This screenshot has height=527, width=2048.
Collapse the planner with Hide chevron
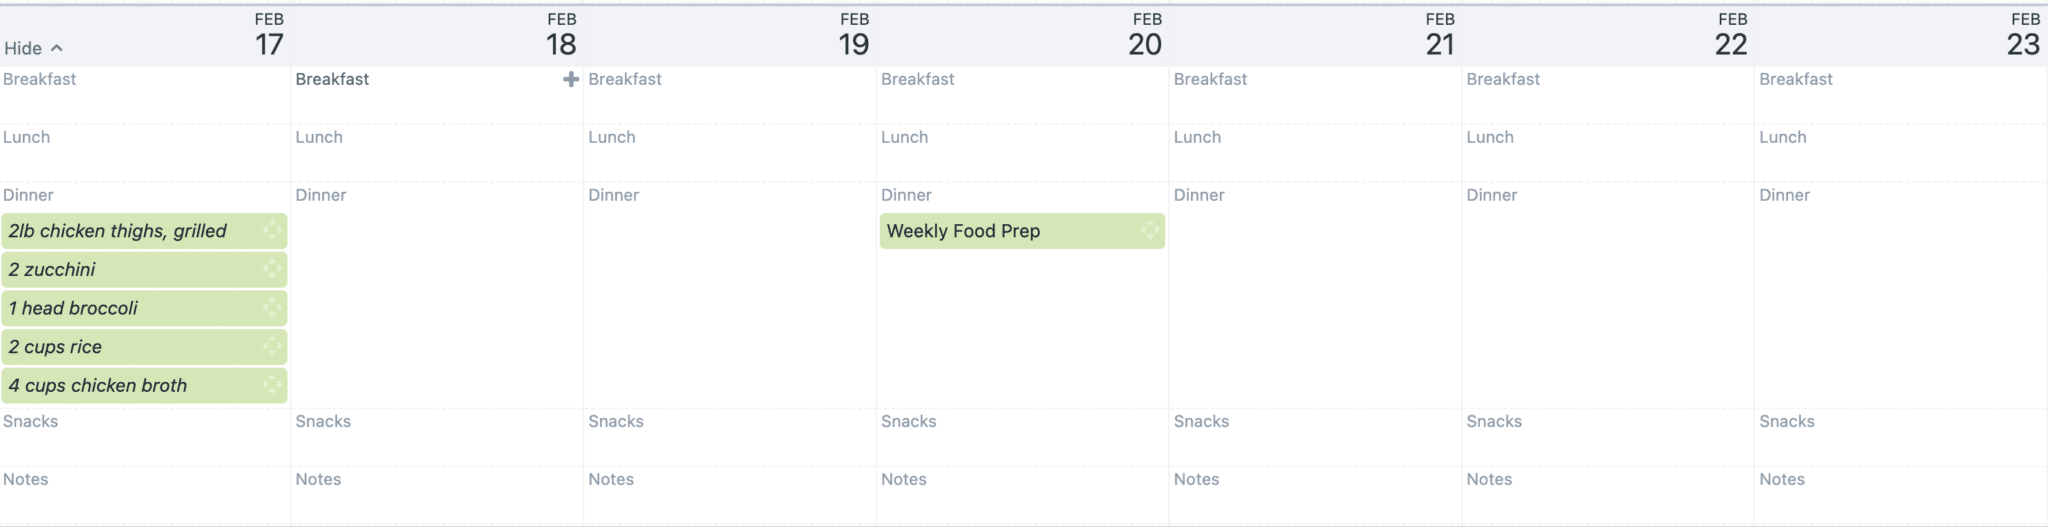tap(33, 48)
